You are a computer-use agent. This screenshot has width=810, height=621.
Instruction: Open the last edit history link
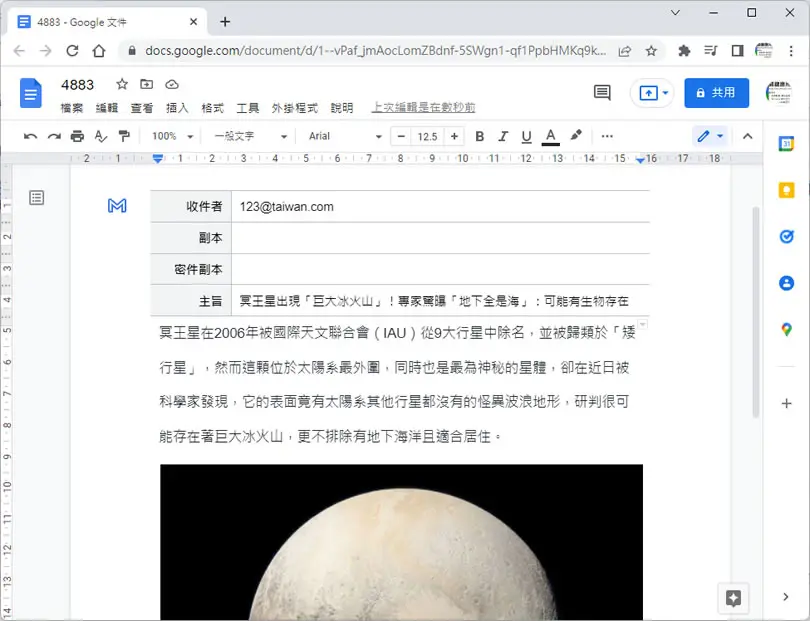click(423, 107)
